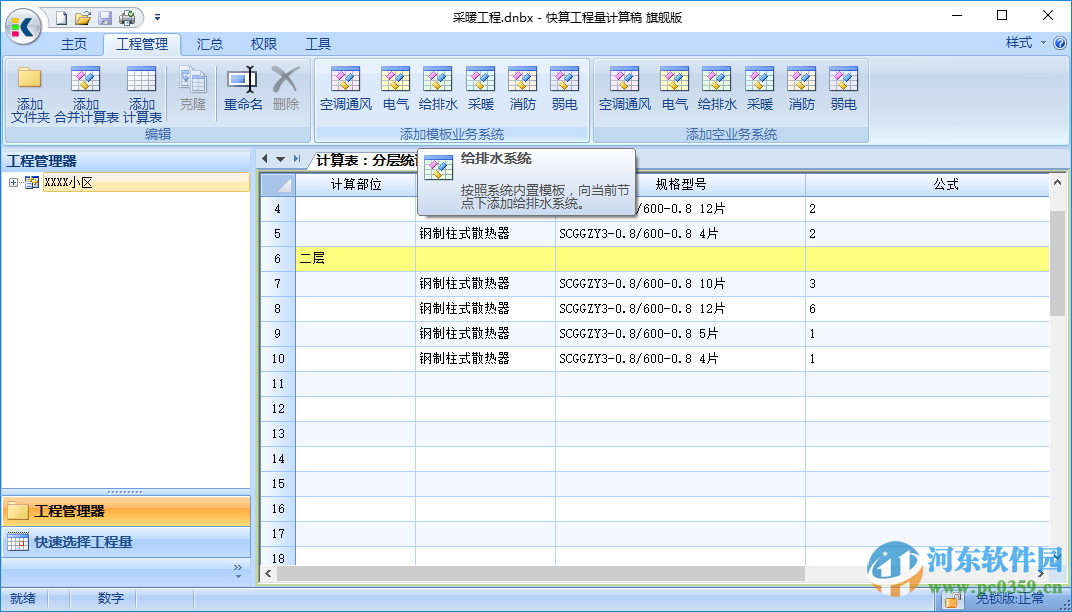The image size is (1072, 612).
Task: Click the Print icon at the top left
Action: click(x=129, y=17)
